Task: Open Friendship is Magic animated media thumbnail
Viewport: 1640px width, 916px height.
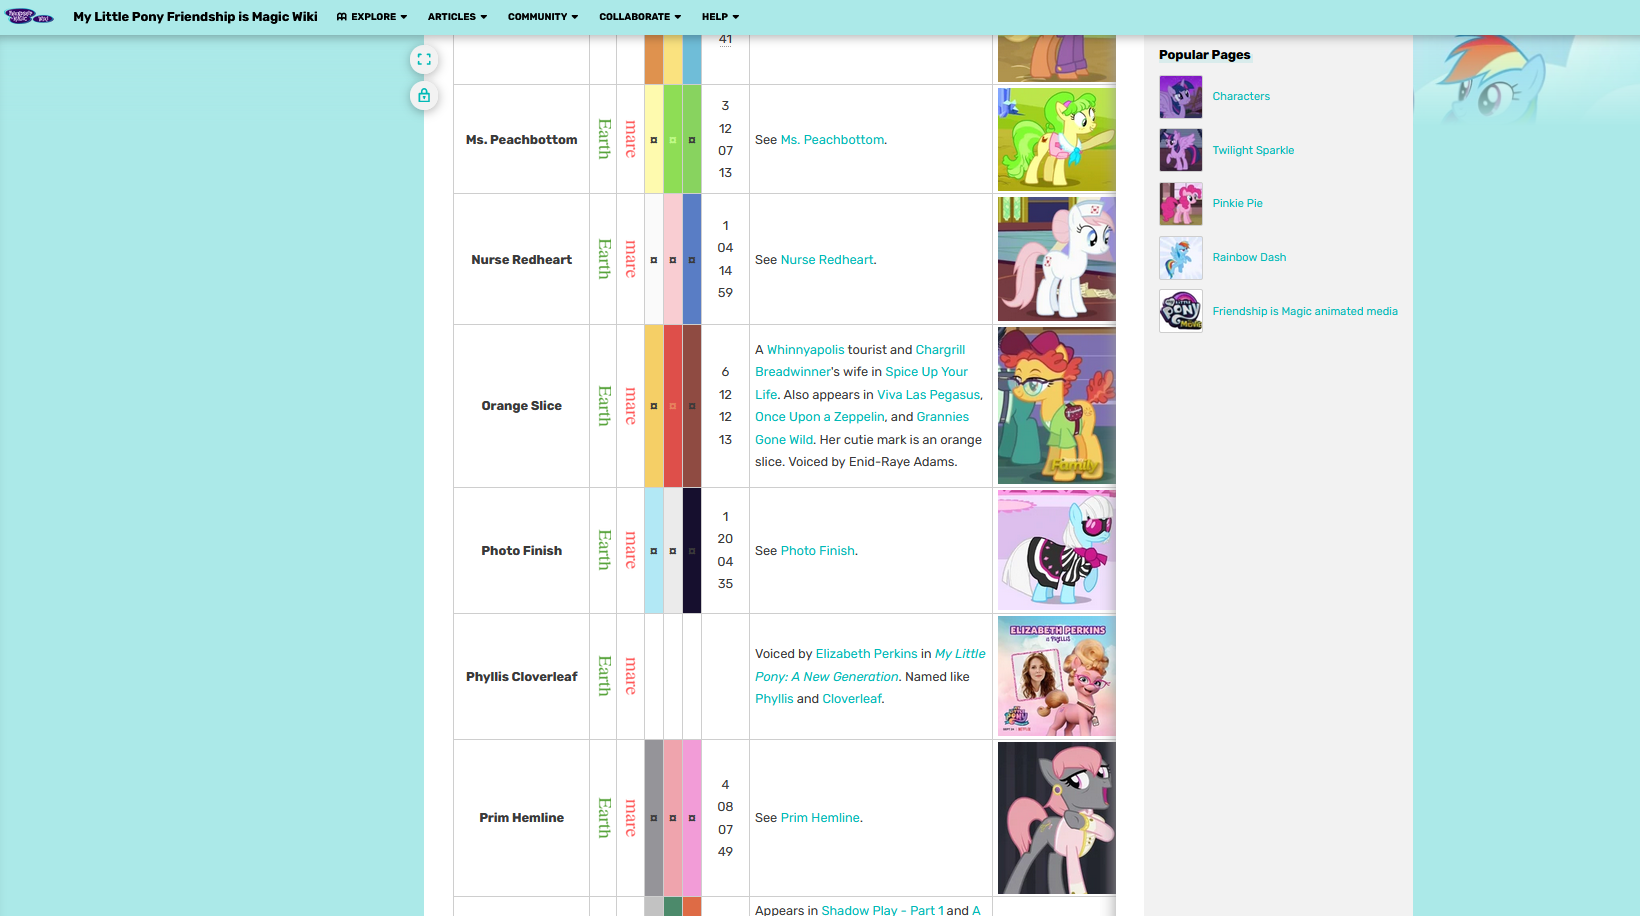Action: (x=1180, y=311)
